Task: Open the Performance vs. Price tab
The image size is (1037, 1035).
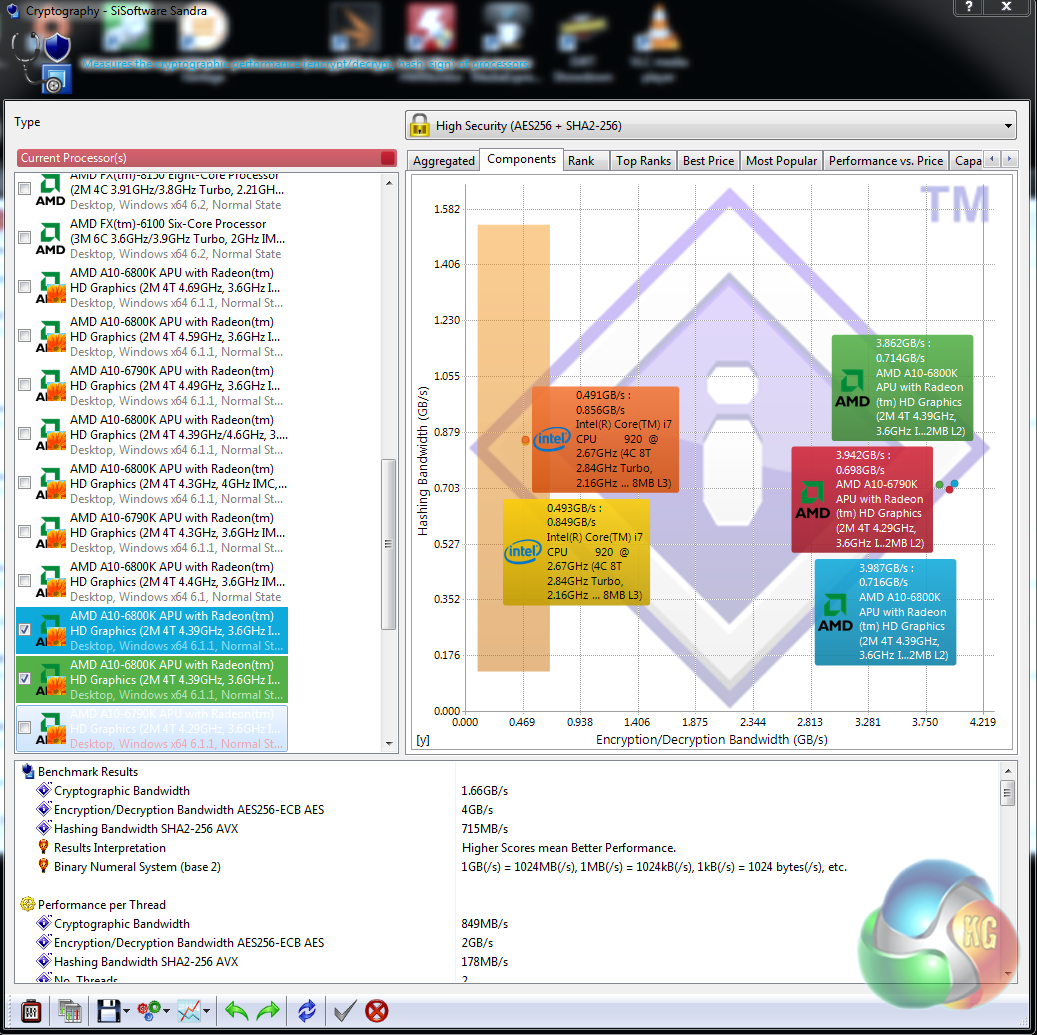Action: point(885,160)
